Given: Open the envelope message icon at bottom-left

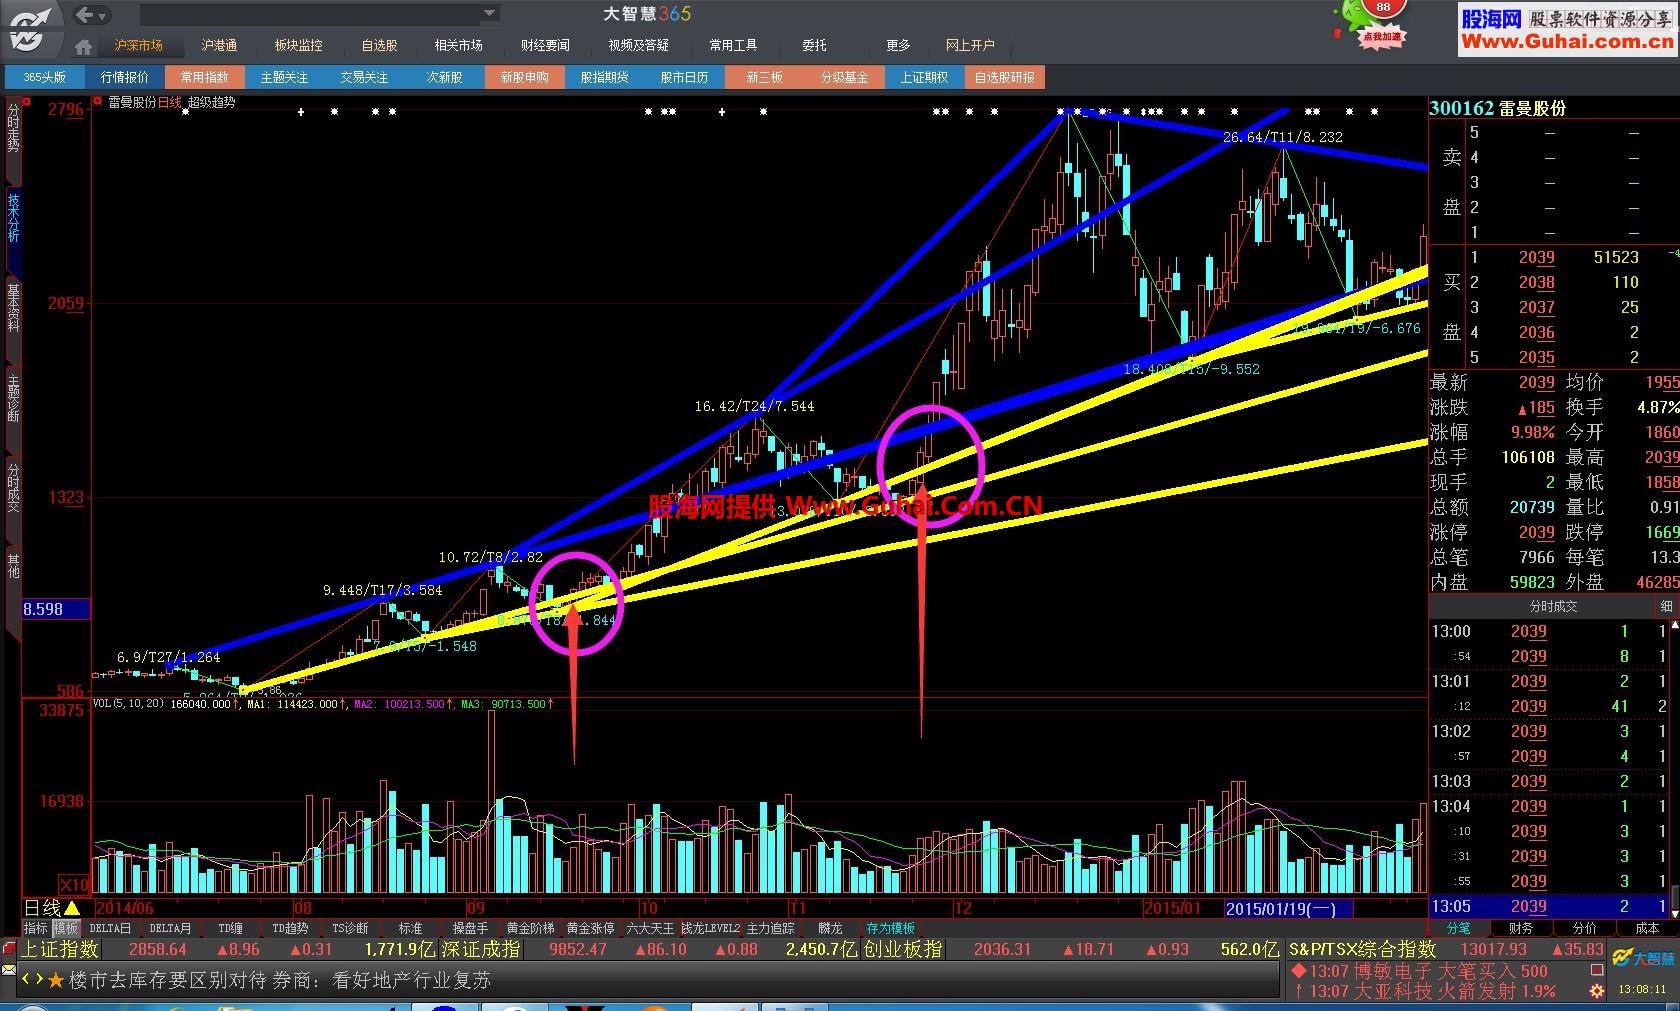Looking at the screenshot, I should (x=10, y=968).
